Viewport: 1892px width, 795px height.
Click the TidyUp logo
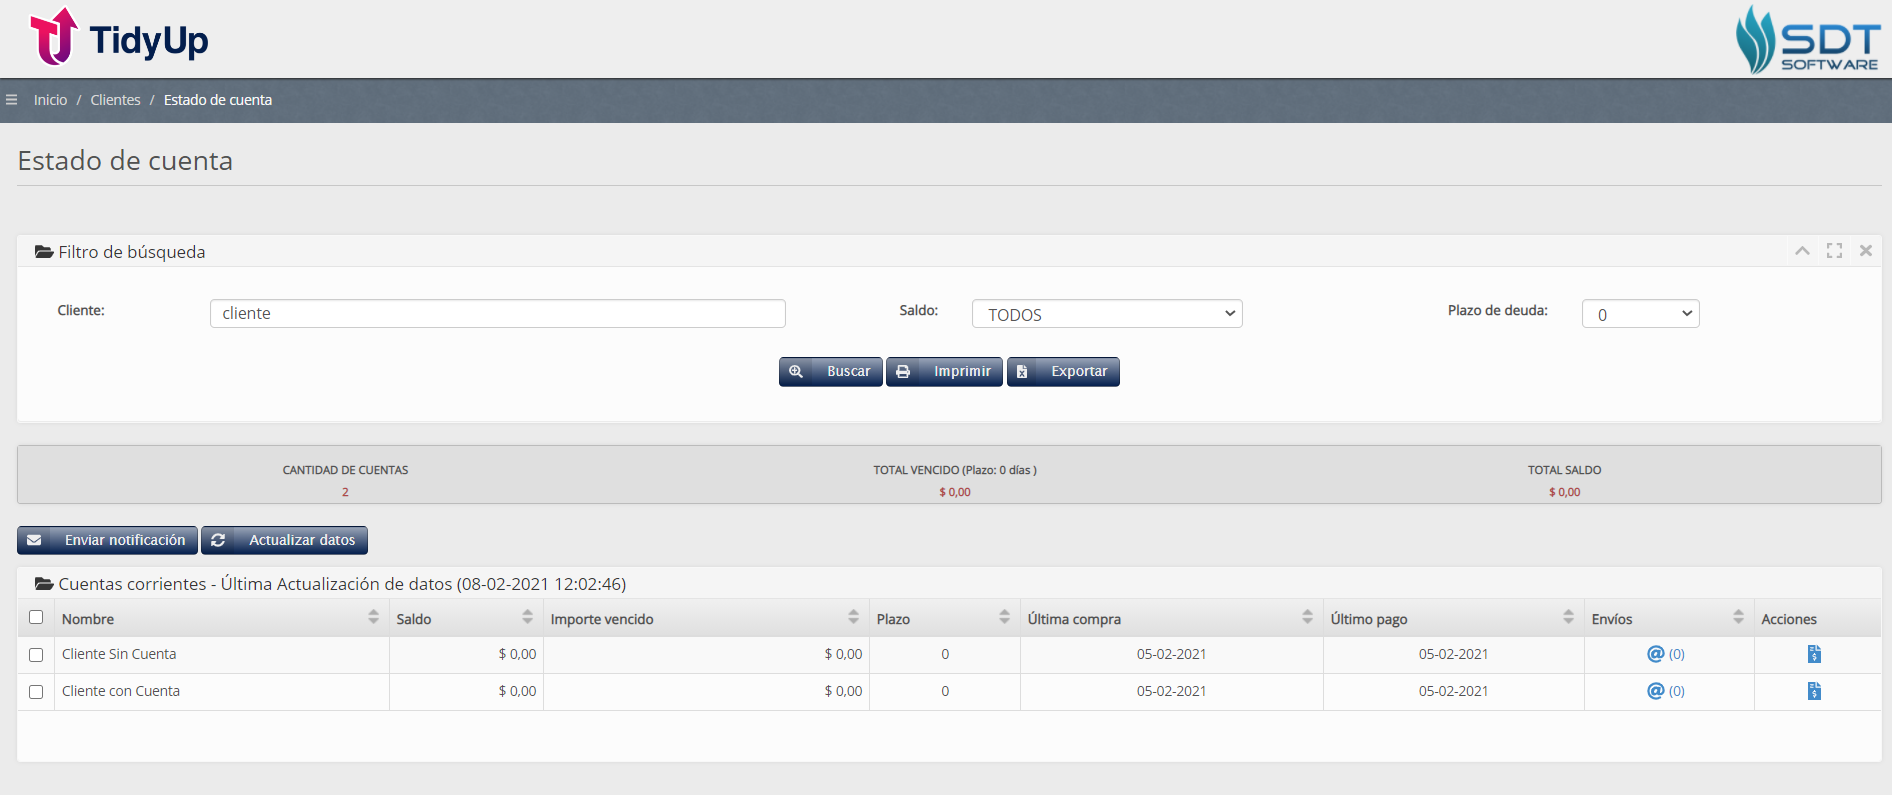pyautogui.click(x=119, y=38)
